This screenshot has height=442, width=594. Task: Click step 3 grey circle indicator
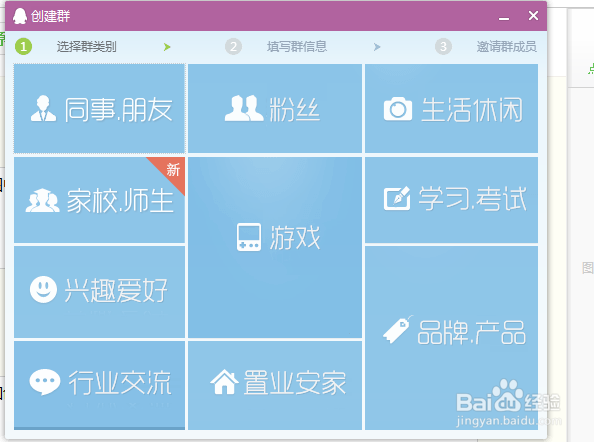[443, 47]
